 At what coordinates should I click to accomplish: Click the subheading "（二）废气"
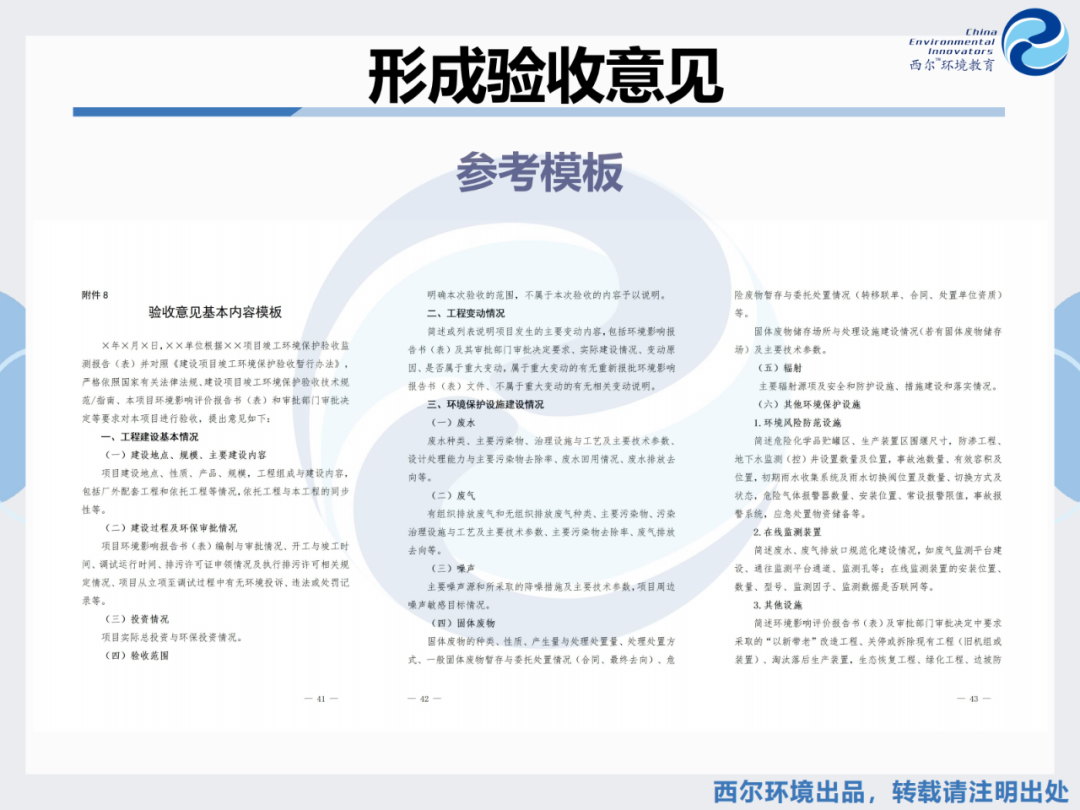pos(453,495)
